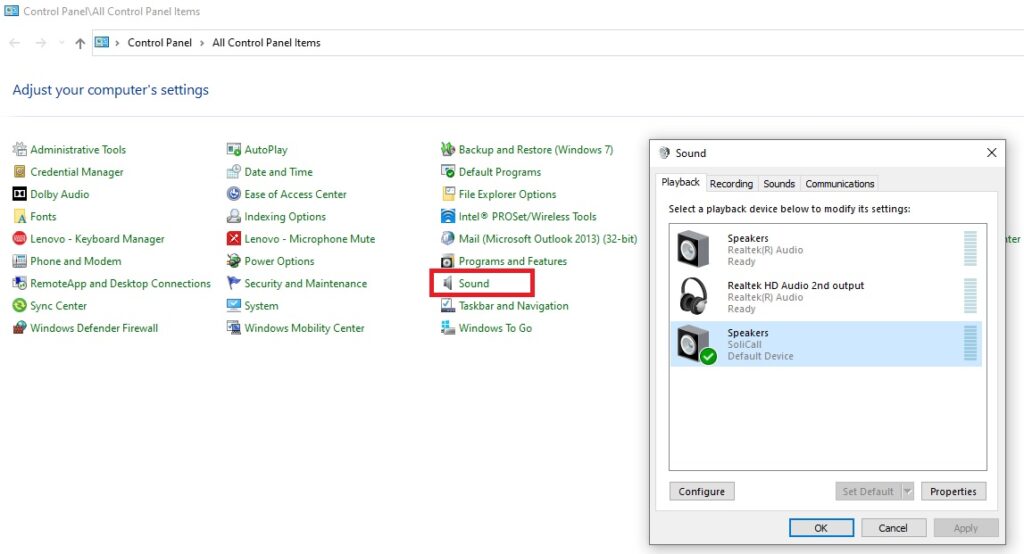
Task: Open Indexing Options icon
Action: [234, 216]
